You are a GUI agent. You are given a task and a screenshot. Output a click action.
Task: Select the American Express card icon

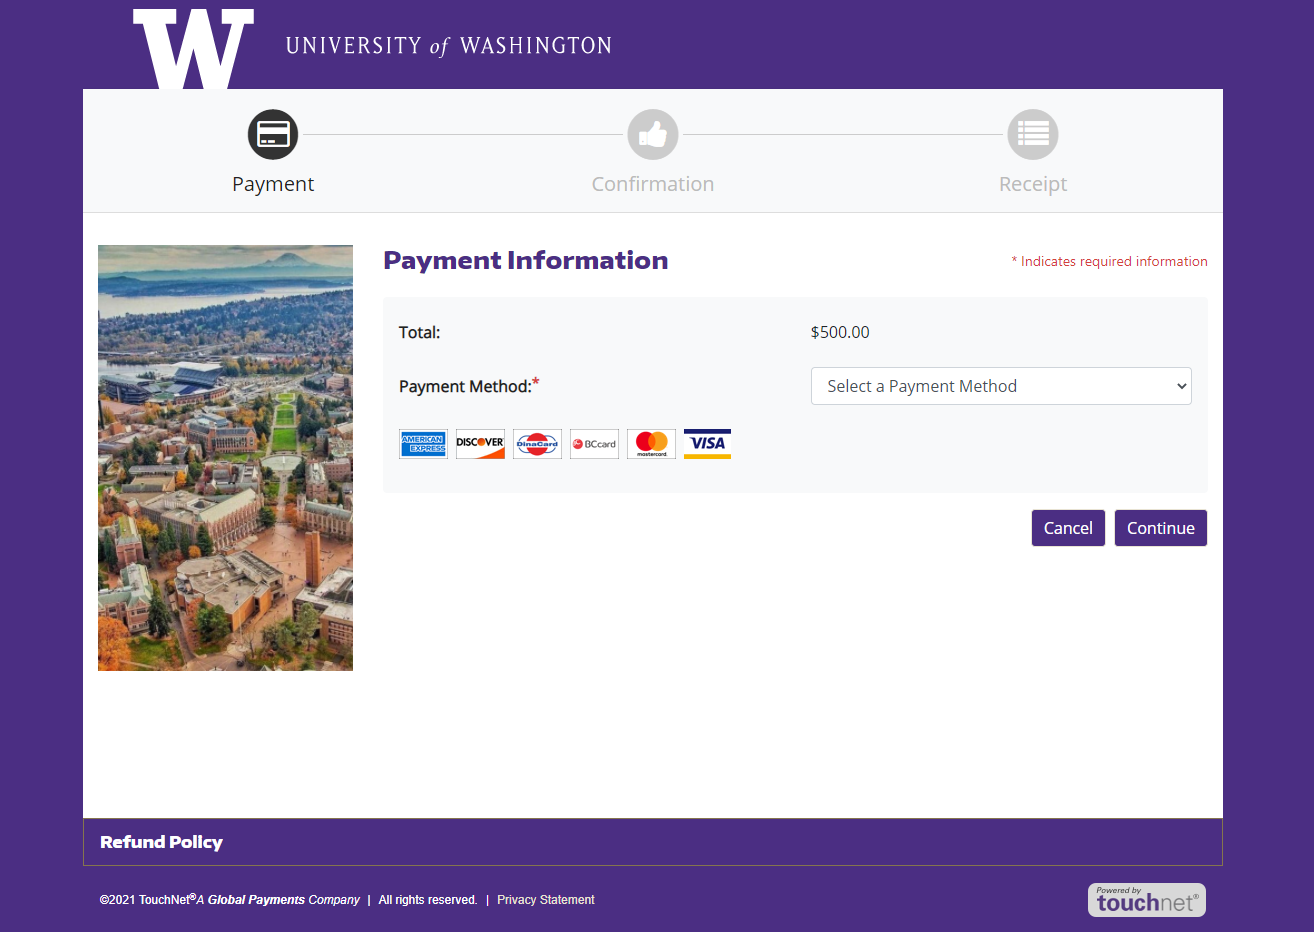click(x=423, y=443)
